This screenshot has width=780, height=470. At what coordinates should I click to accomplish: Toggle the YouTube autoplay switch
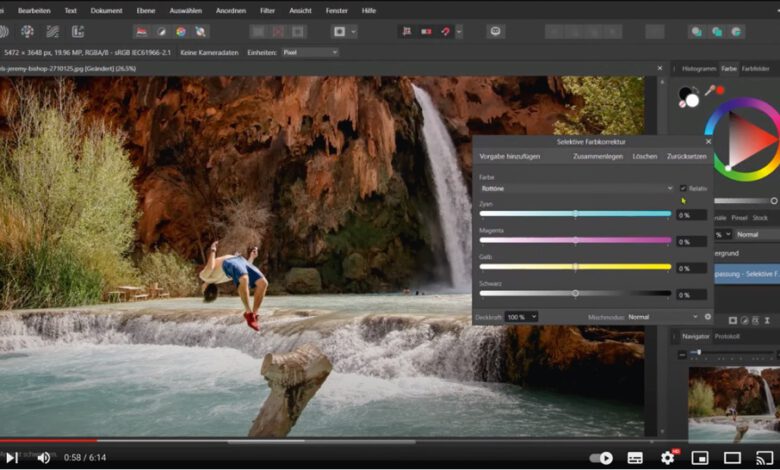601,457
